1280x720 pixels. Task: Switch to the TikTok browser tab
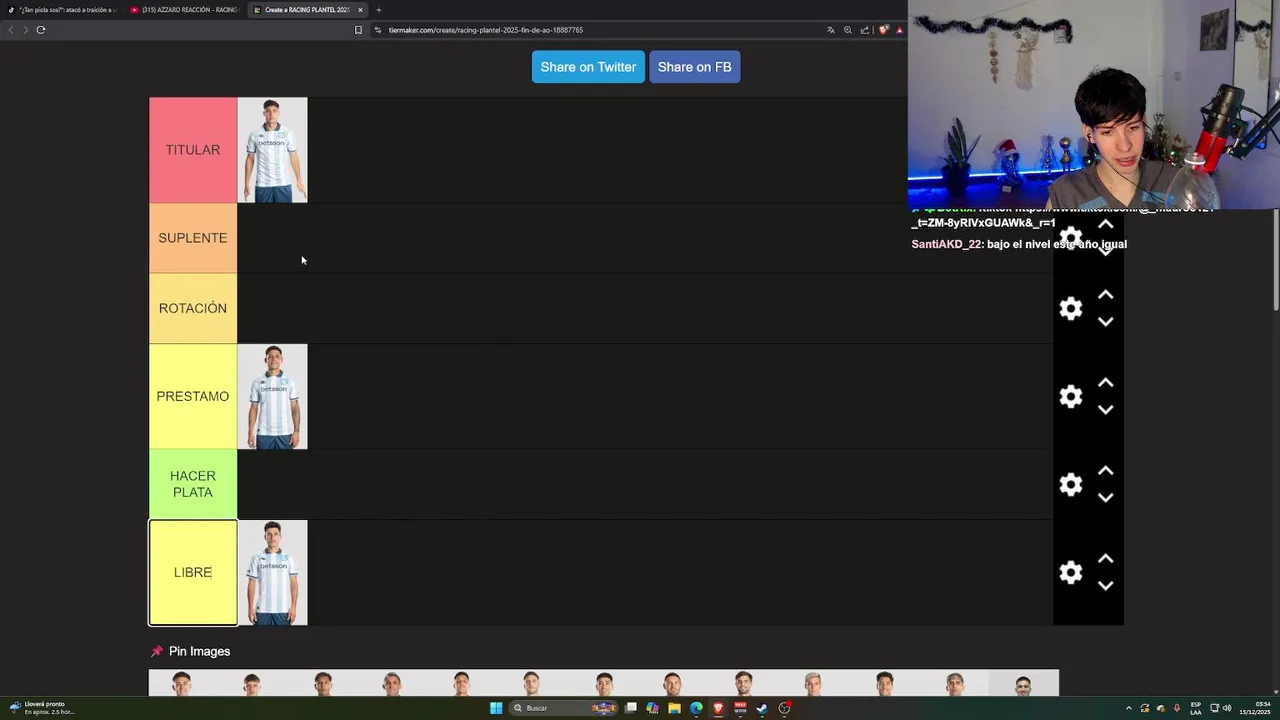click(62, 10)
